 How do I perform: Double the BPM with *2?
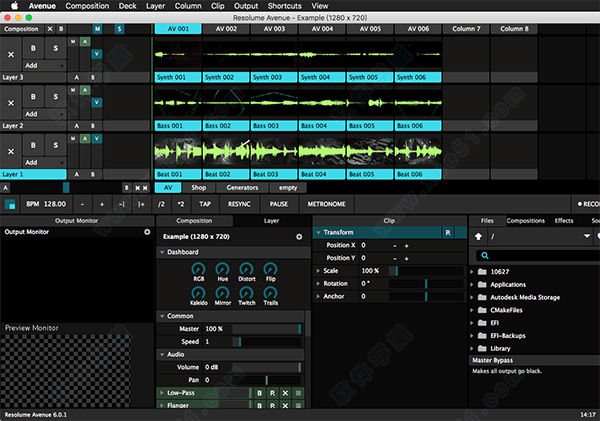pyautogui.click(x=181, y=204)
